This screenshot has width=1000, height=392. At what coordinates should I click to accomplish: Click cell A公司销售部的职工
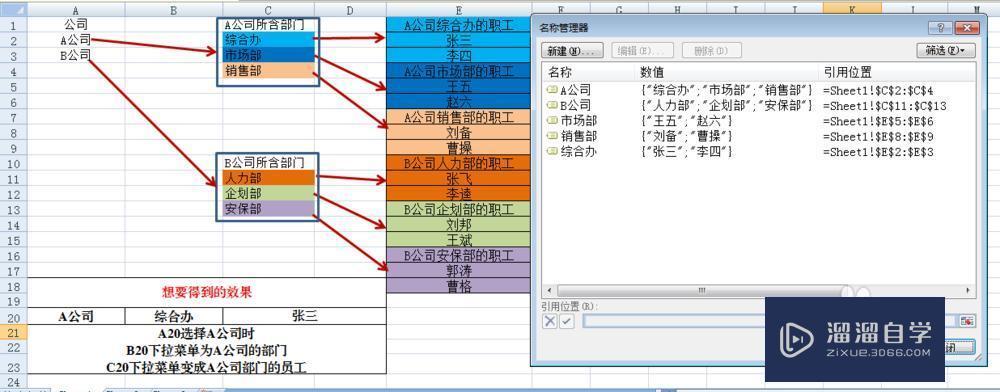coord(459,117)
